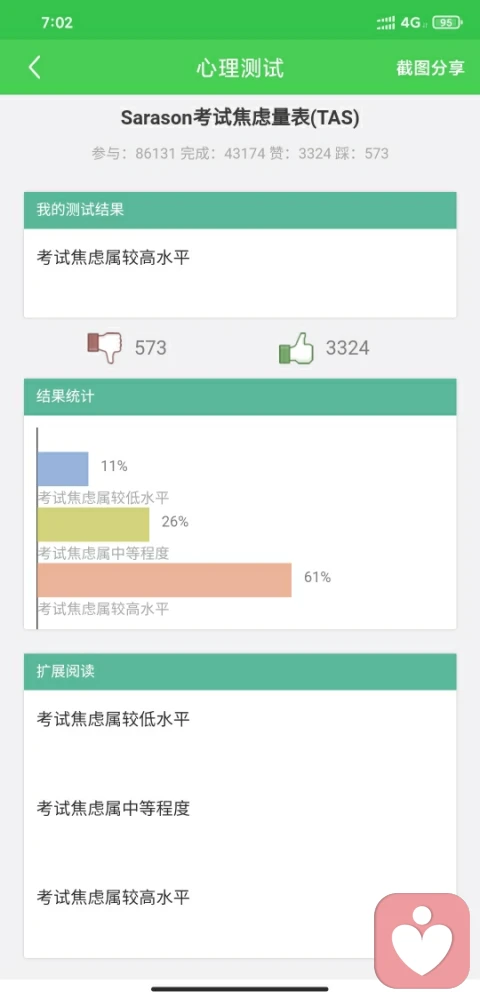The image size is (480, 999).
Task: Select the orange 61% bar
Action: click(164, 580)
